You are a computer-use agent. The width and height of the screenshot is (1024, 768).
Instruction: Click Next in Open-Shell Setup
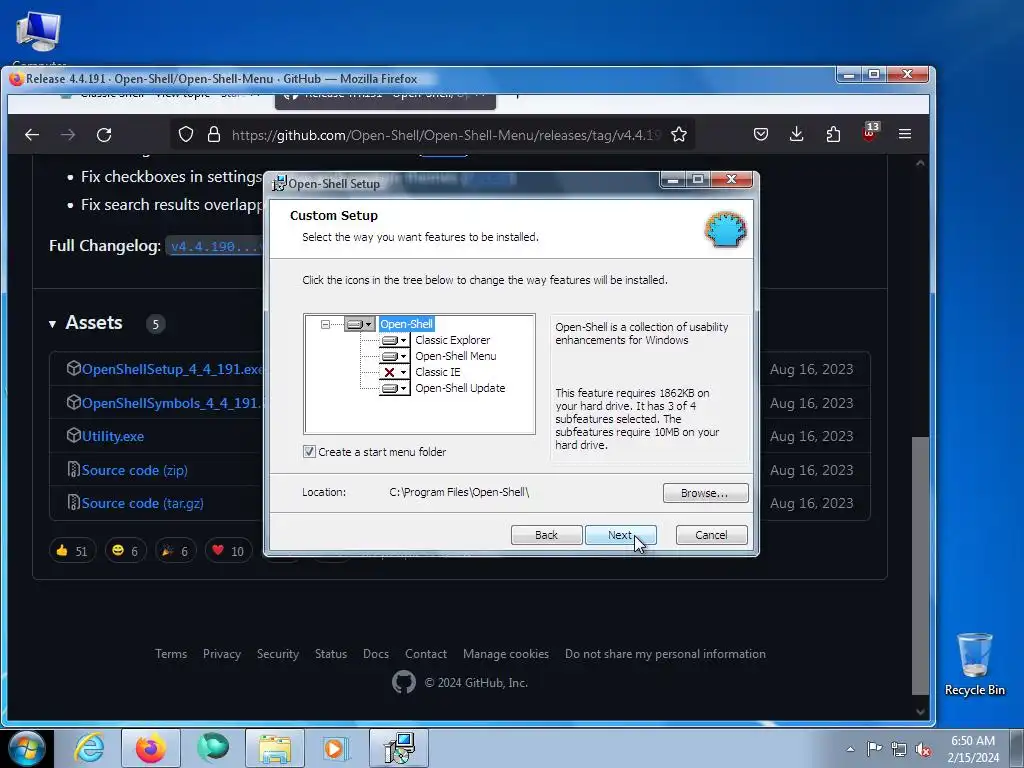[620, 535]
